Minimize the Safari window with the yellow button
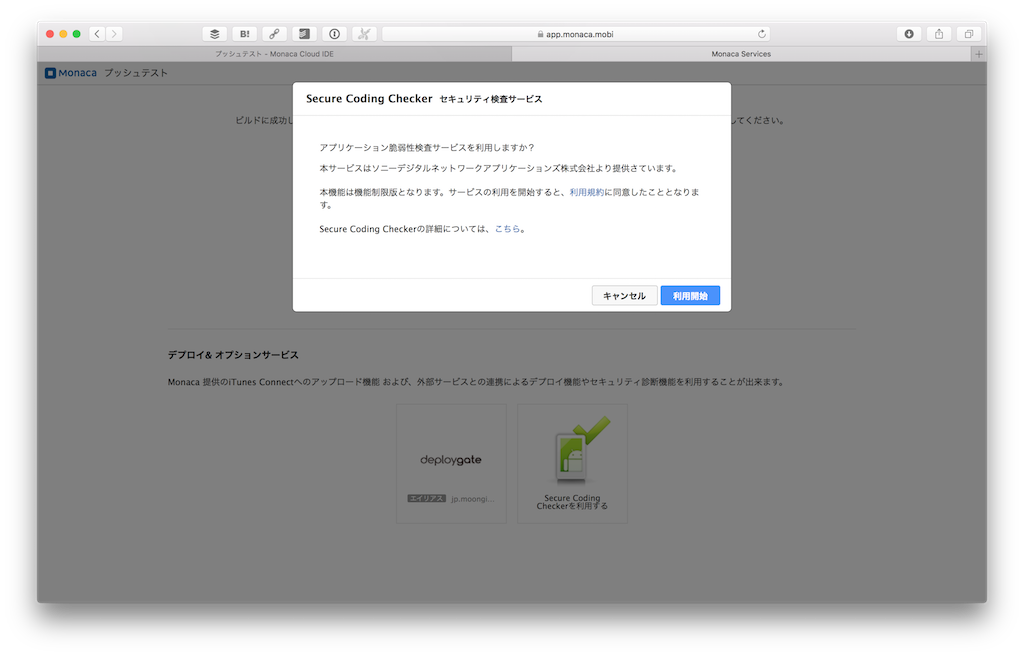The height and width of the screenshot is (656, 1024). click(63, 34)
